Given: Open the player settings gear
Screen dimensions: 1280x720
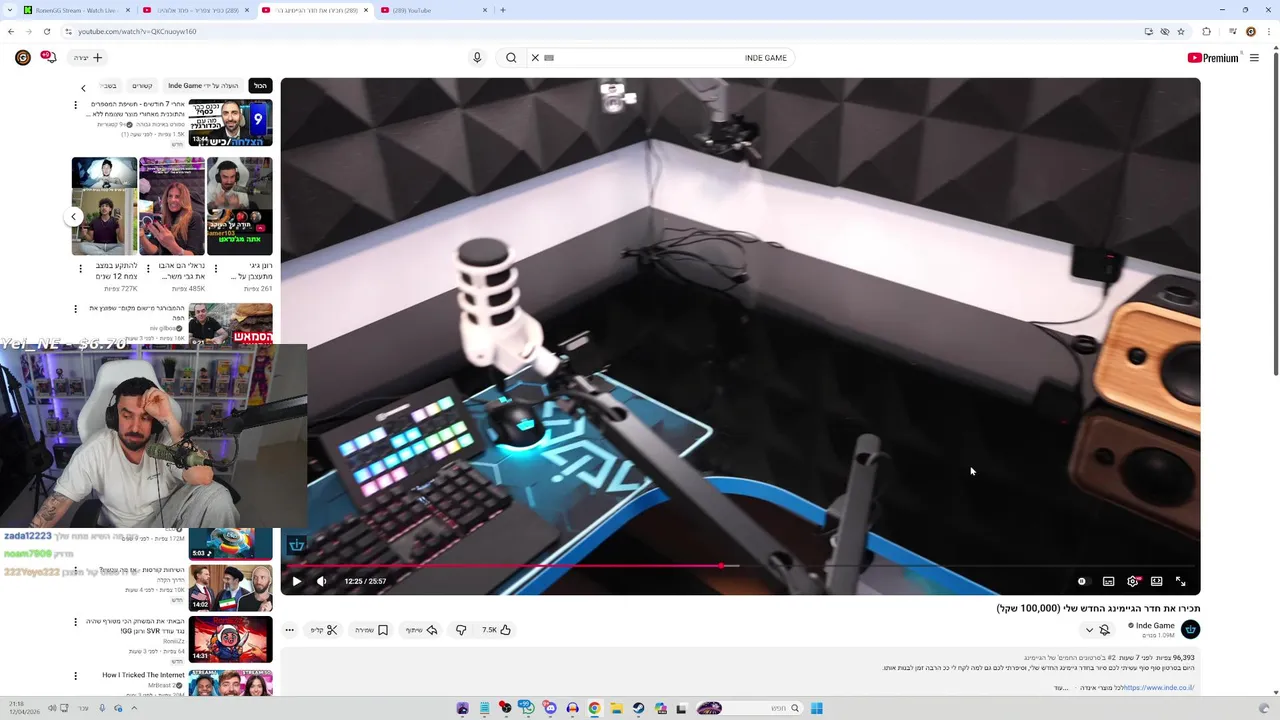Looking at the screenshot, I should [x=1132, y=581].
